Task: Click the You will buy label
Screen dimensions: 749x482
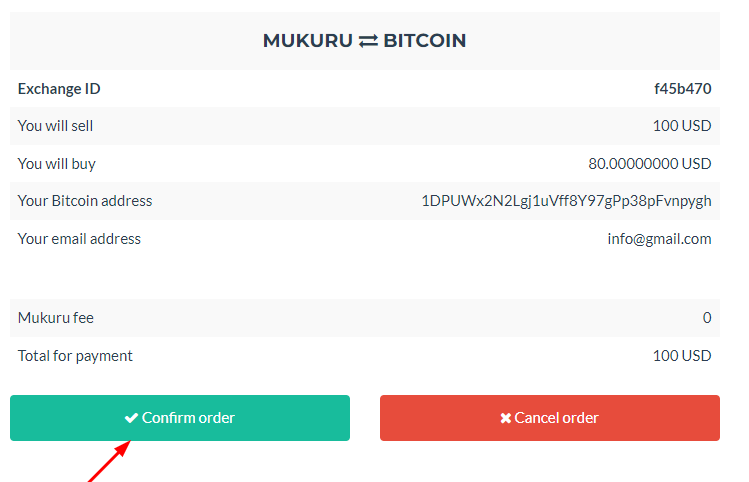Action: tap(57, 163)
